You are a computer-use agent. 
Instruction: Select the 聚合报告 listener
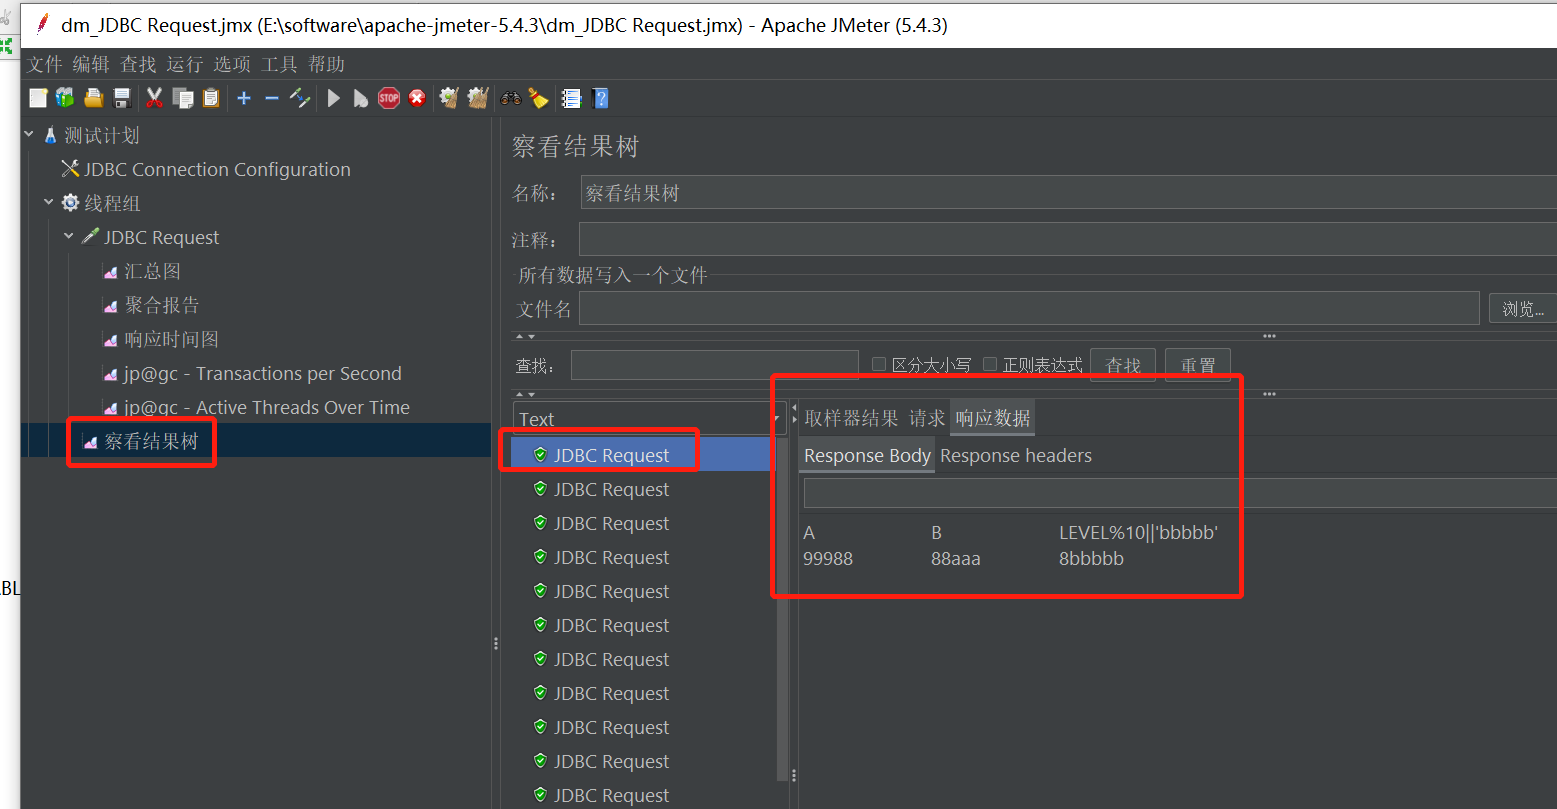point(161,305)
